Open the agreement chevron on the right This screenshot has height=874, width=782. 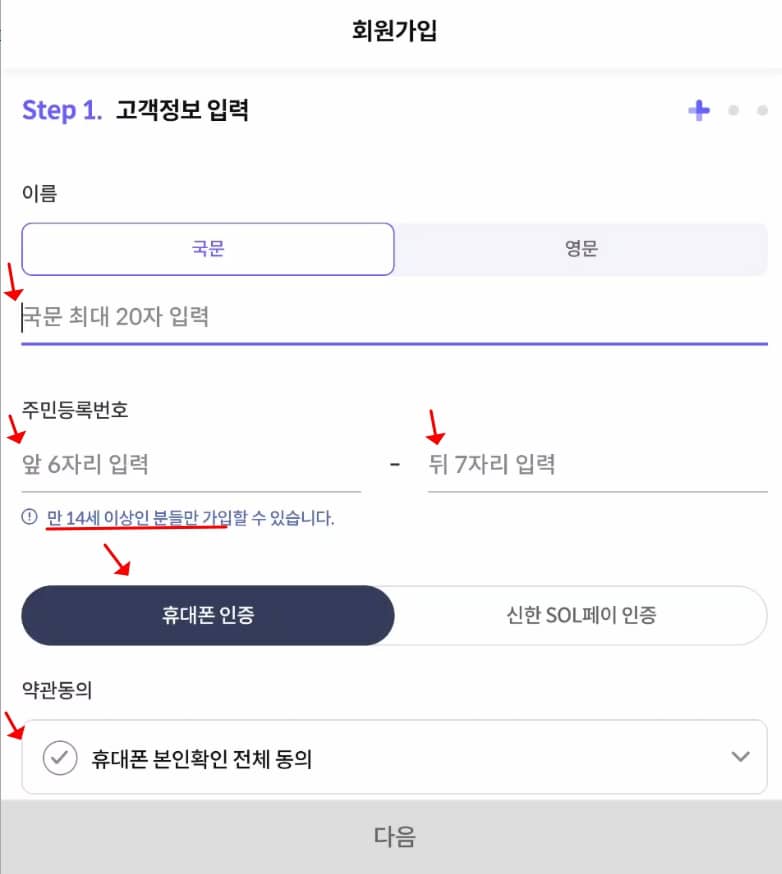[742, 757]
